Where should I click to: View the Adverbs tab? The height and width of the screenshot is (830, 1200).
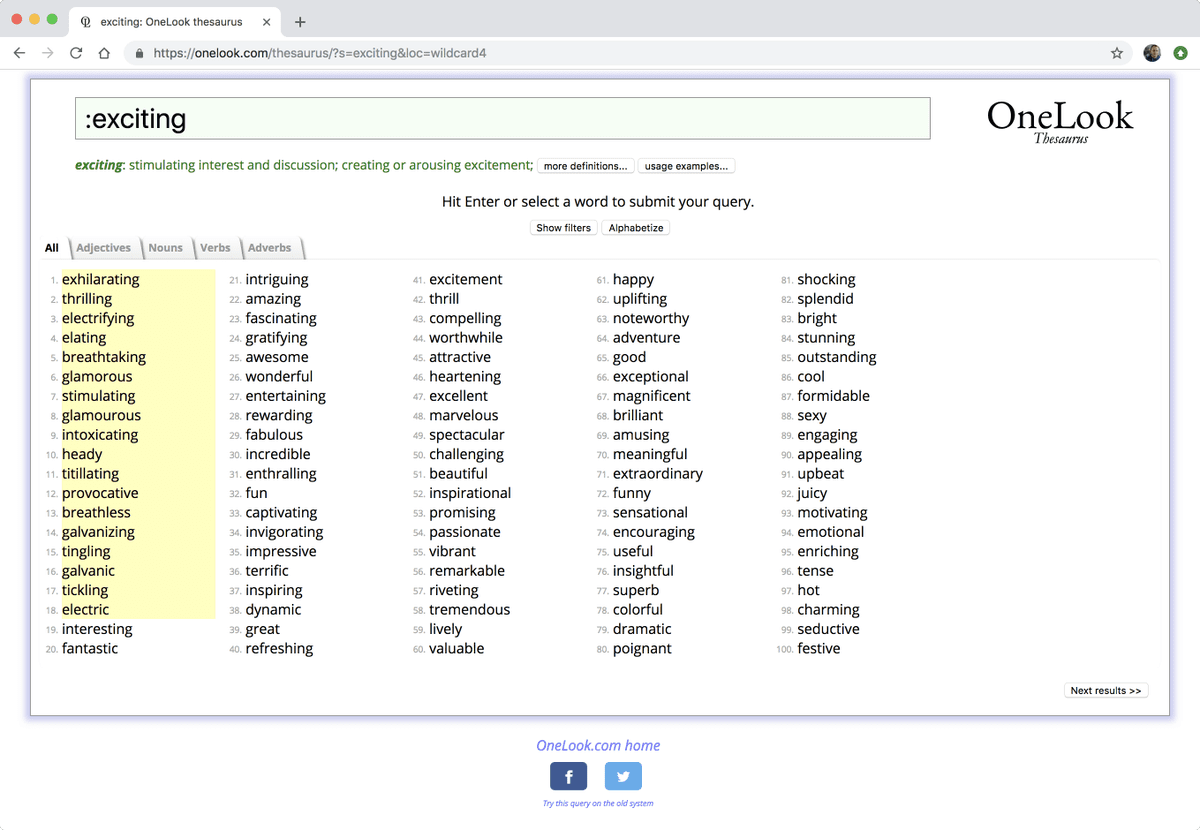[x=269, y=247]
